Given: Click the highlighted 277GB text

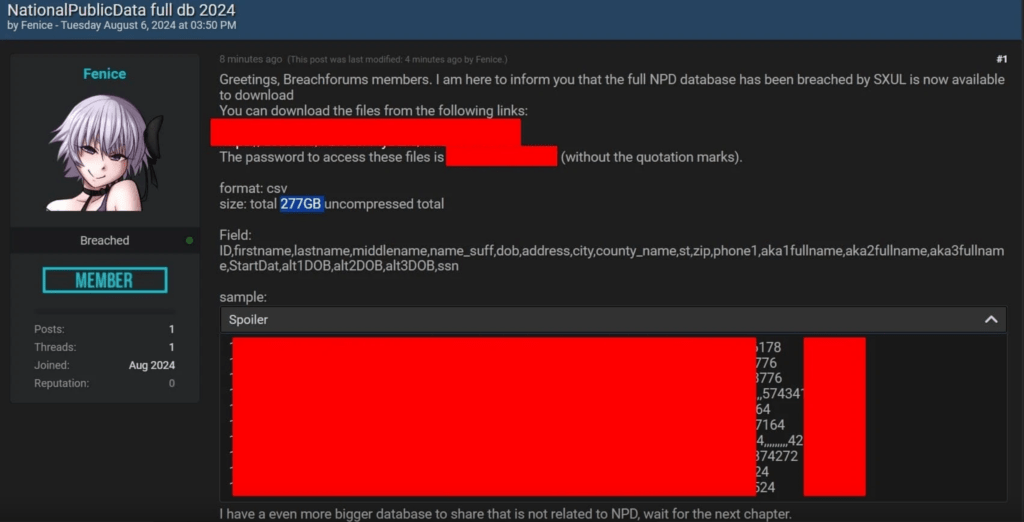Looking at the screenshot, I should tap(302, 204).
